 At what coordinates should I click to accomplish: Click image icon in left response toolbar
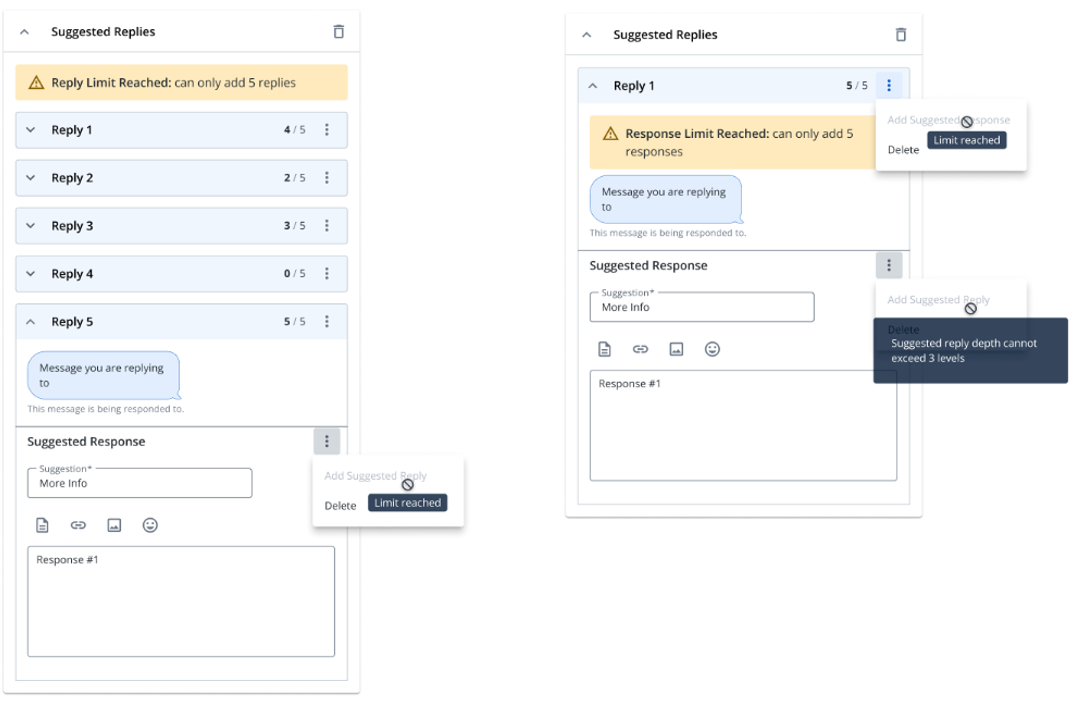[114, 525]
